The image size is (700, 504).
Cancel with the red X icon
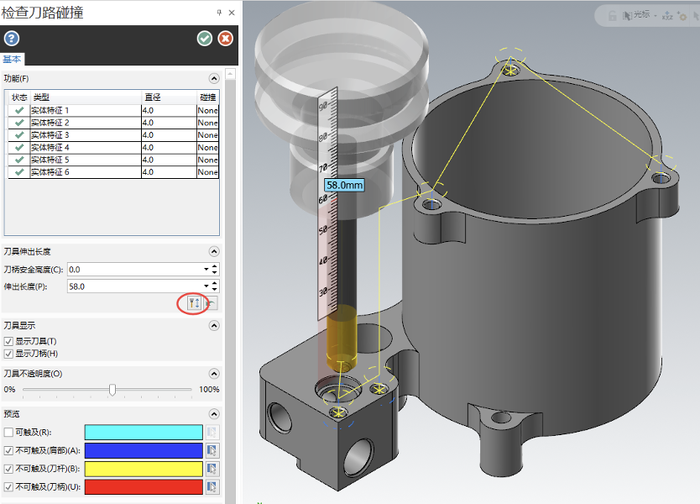(225, 39)
